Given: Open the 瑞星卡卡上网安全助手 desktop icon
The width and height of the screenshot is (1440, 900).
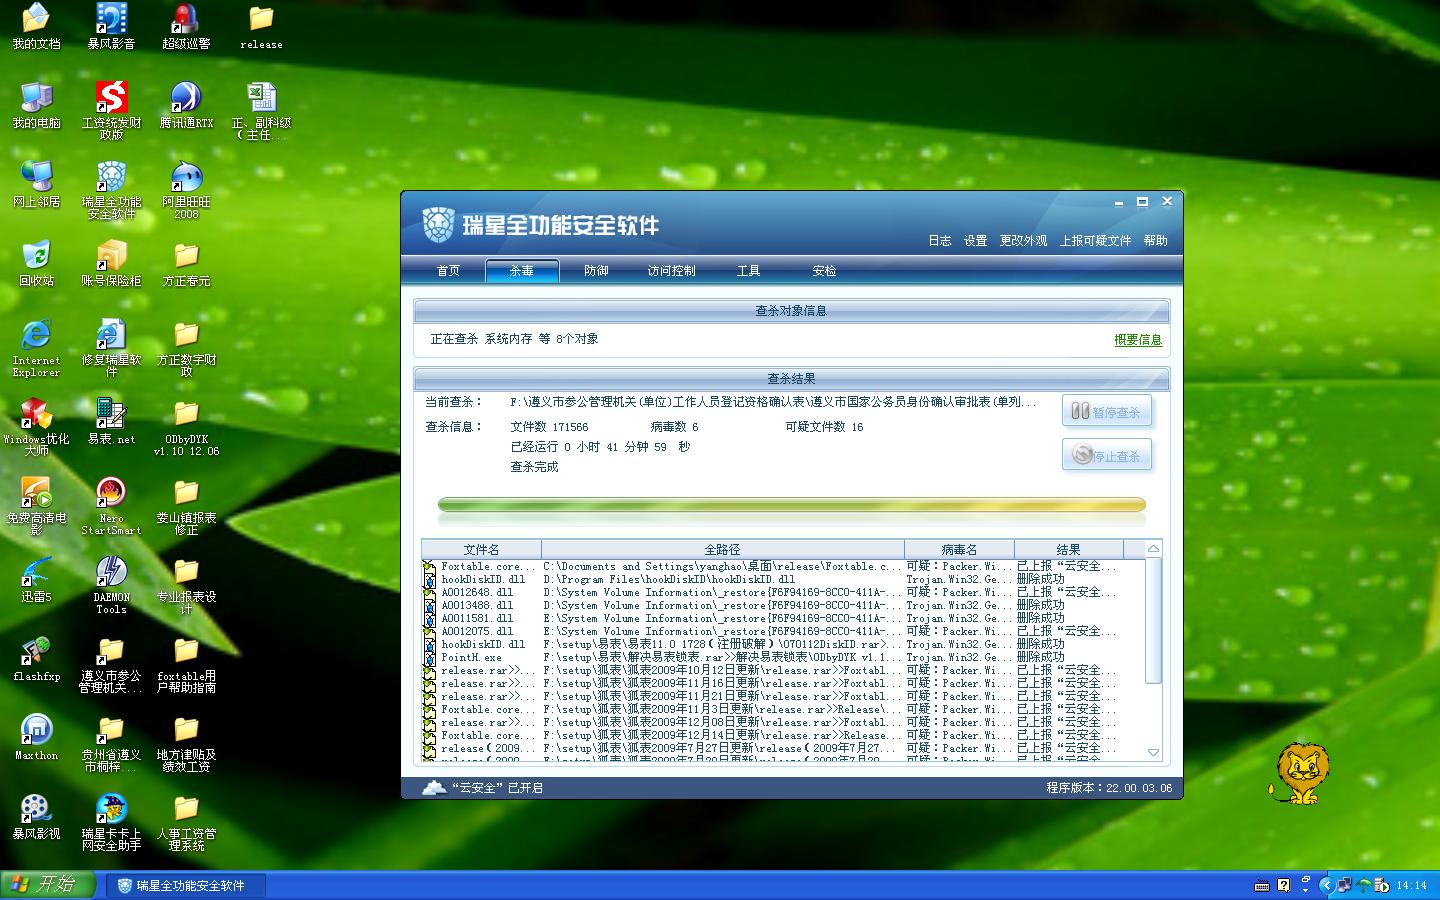Looking at the screenshot, I should pyautogui.click(x=111, y=822).
